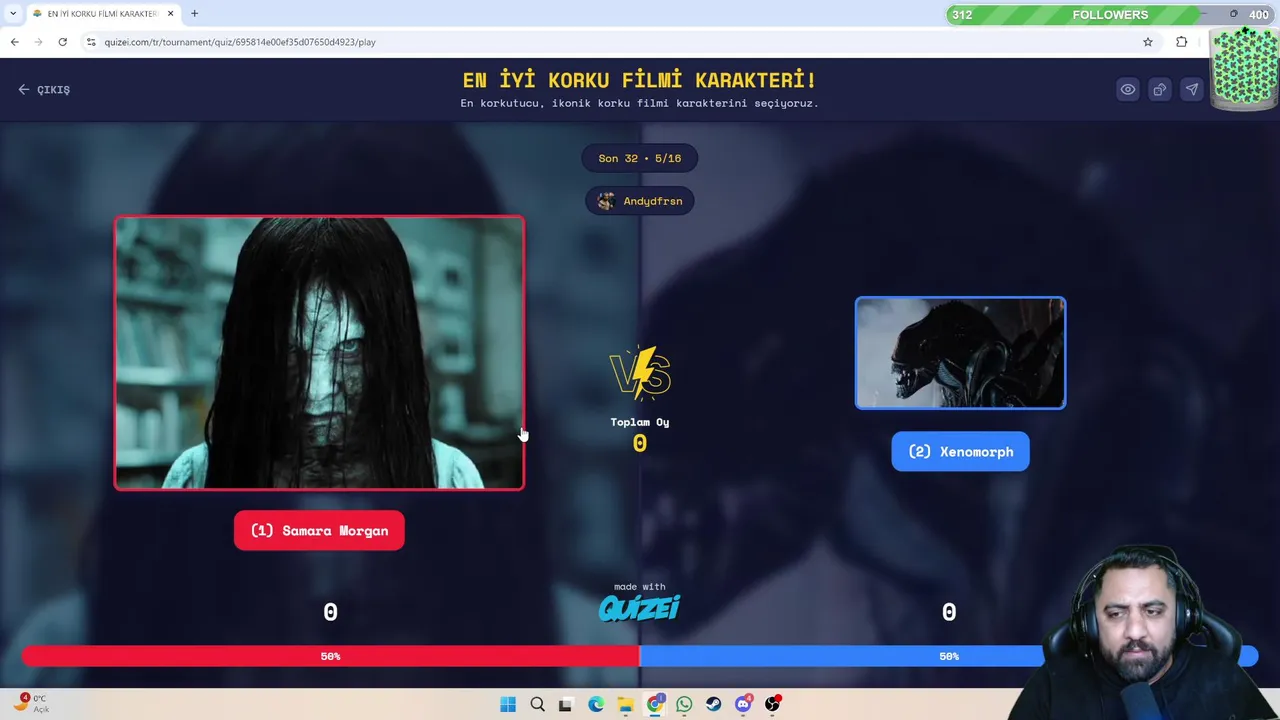This screenshot has height=720, width=1280.
Task: Open the browser extensions puzzle icon
Action: [x=1182, y=42]
